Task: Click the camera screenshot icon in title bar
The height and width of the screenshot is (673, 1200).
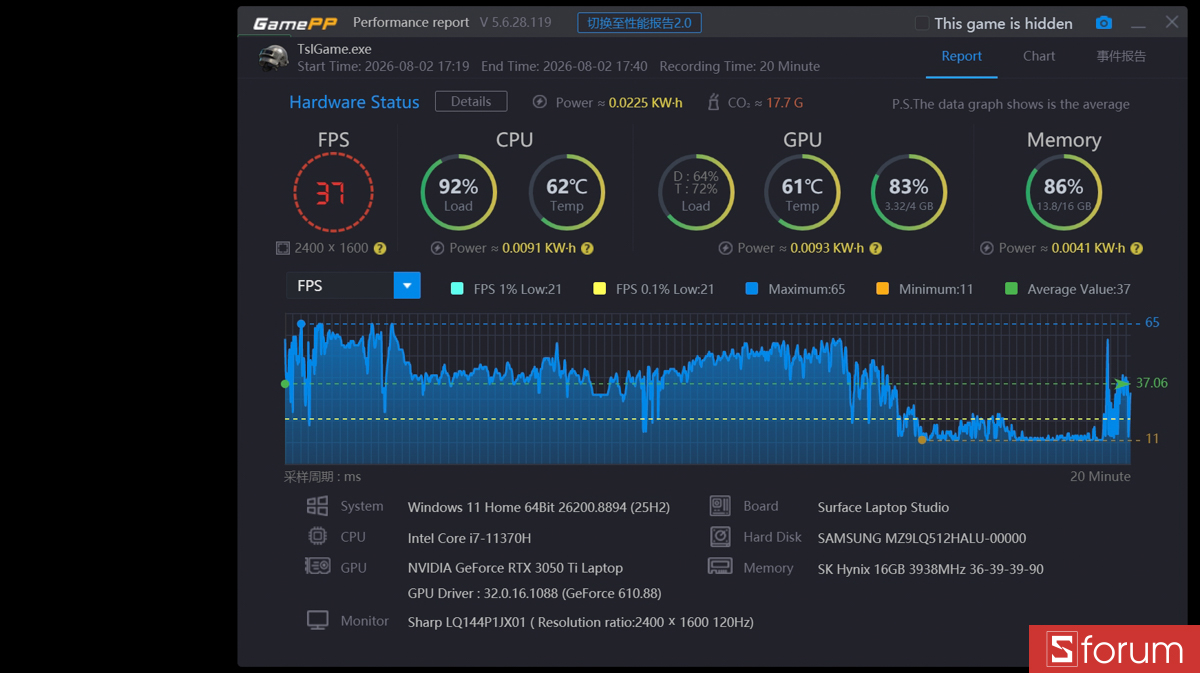Action: tap(1103, 23)
